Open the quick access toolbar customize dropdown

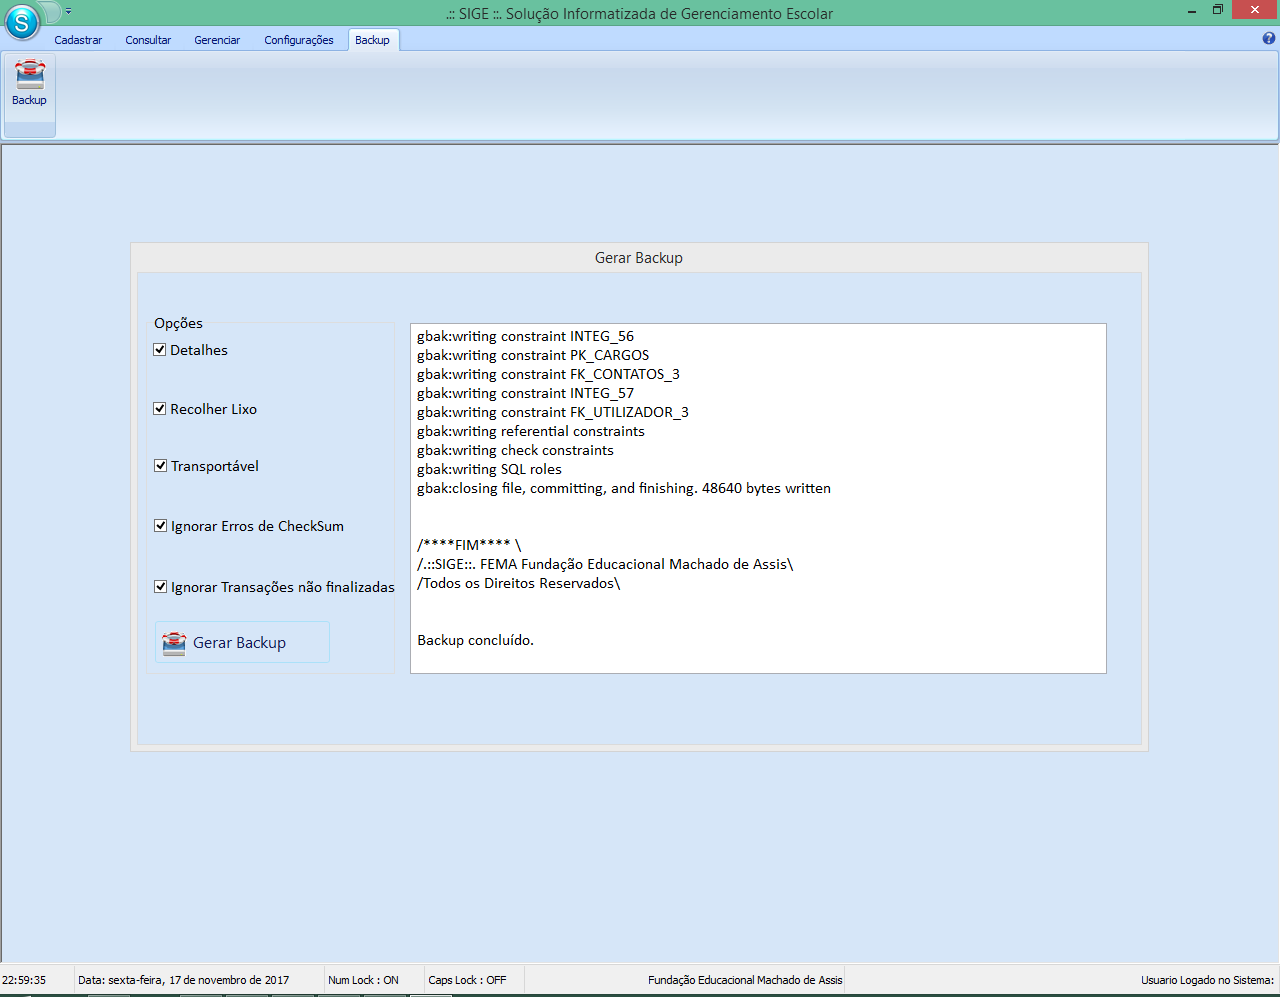click(x=67, y=10)
